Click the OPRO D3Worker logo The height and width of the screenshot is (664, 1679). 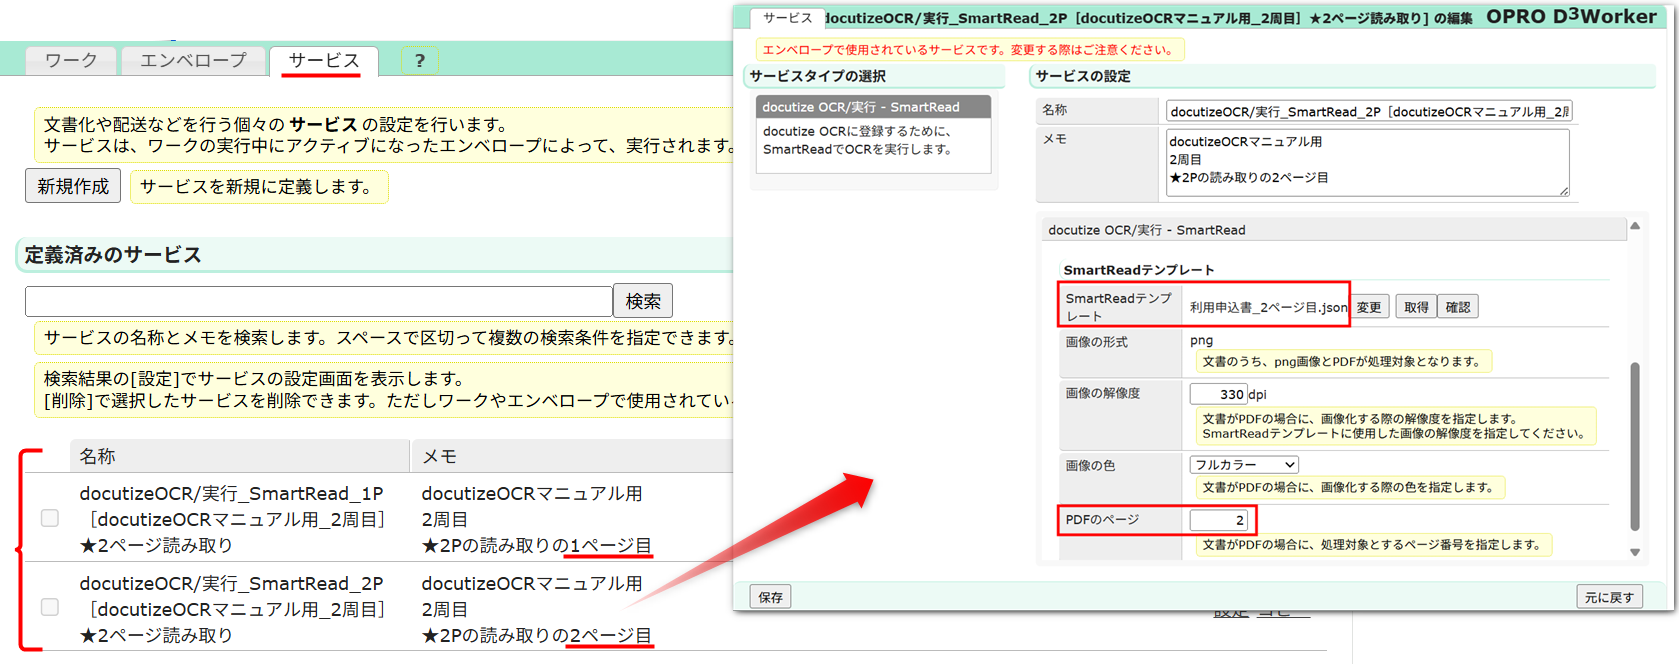point(1571,17)
